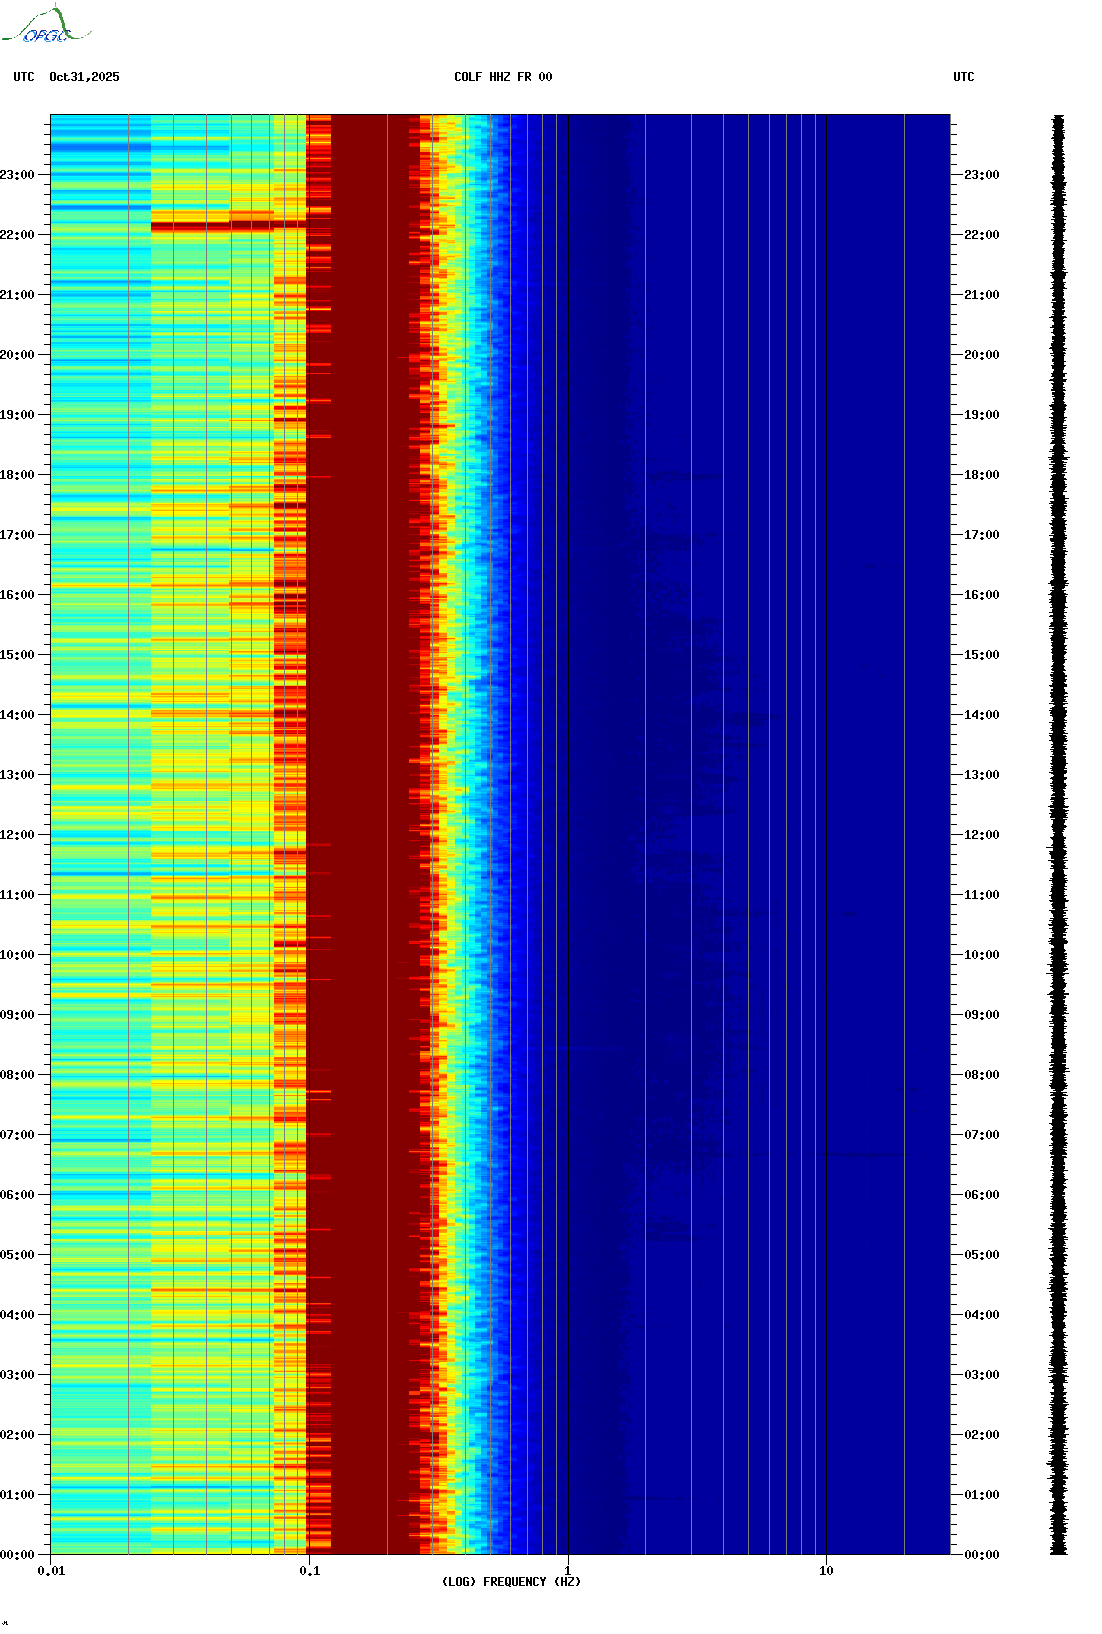1102x1634 pixels.
Task: Click the left axis 16:00 label
Action: click(x=17, y=595)
